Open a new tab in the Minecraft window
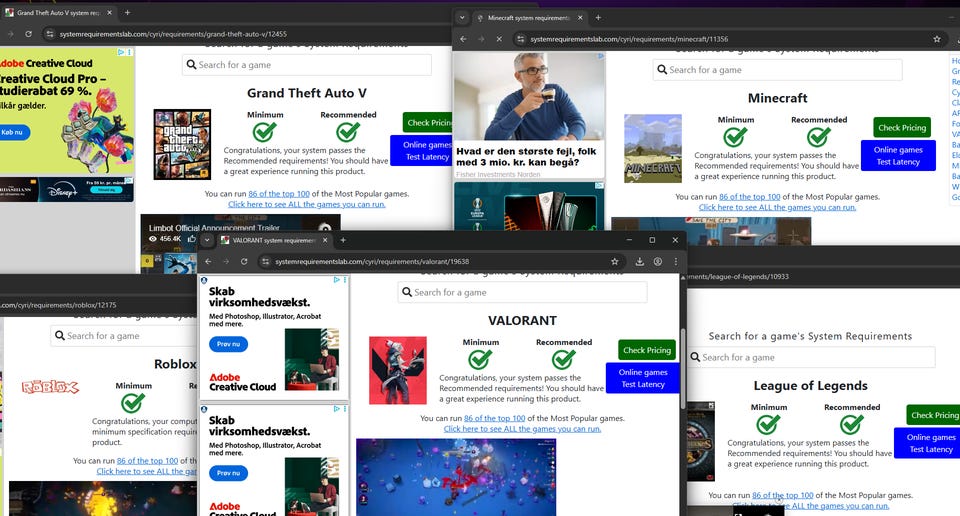The image size is (960, 516). (x=598, y=18)
